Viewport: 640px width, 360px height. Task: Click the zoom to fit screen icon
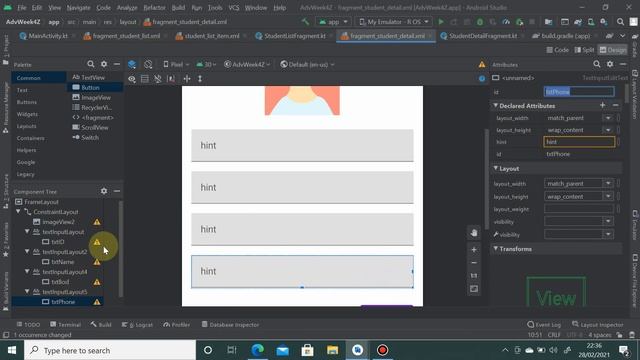coord(473,289)
